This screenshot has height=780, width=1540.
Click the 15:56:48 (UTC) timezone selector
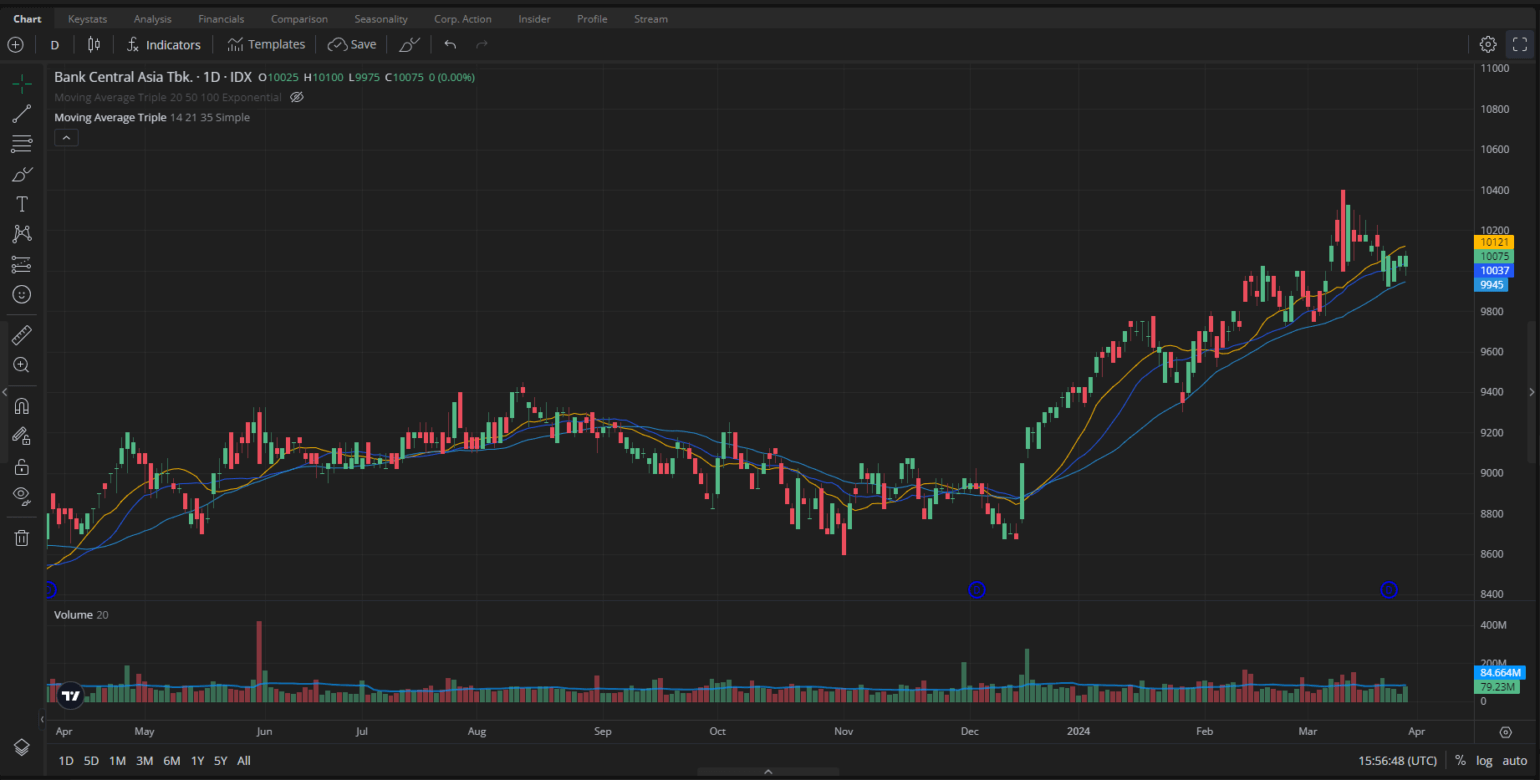[1396, 761]
